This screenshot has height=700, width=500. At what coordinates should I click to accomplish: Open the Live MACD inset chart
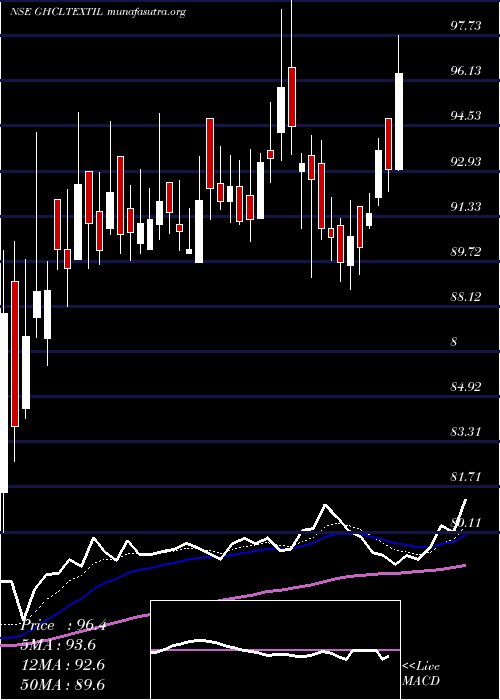click(x=275, y=650)
